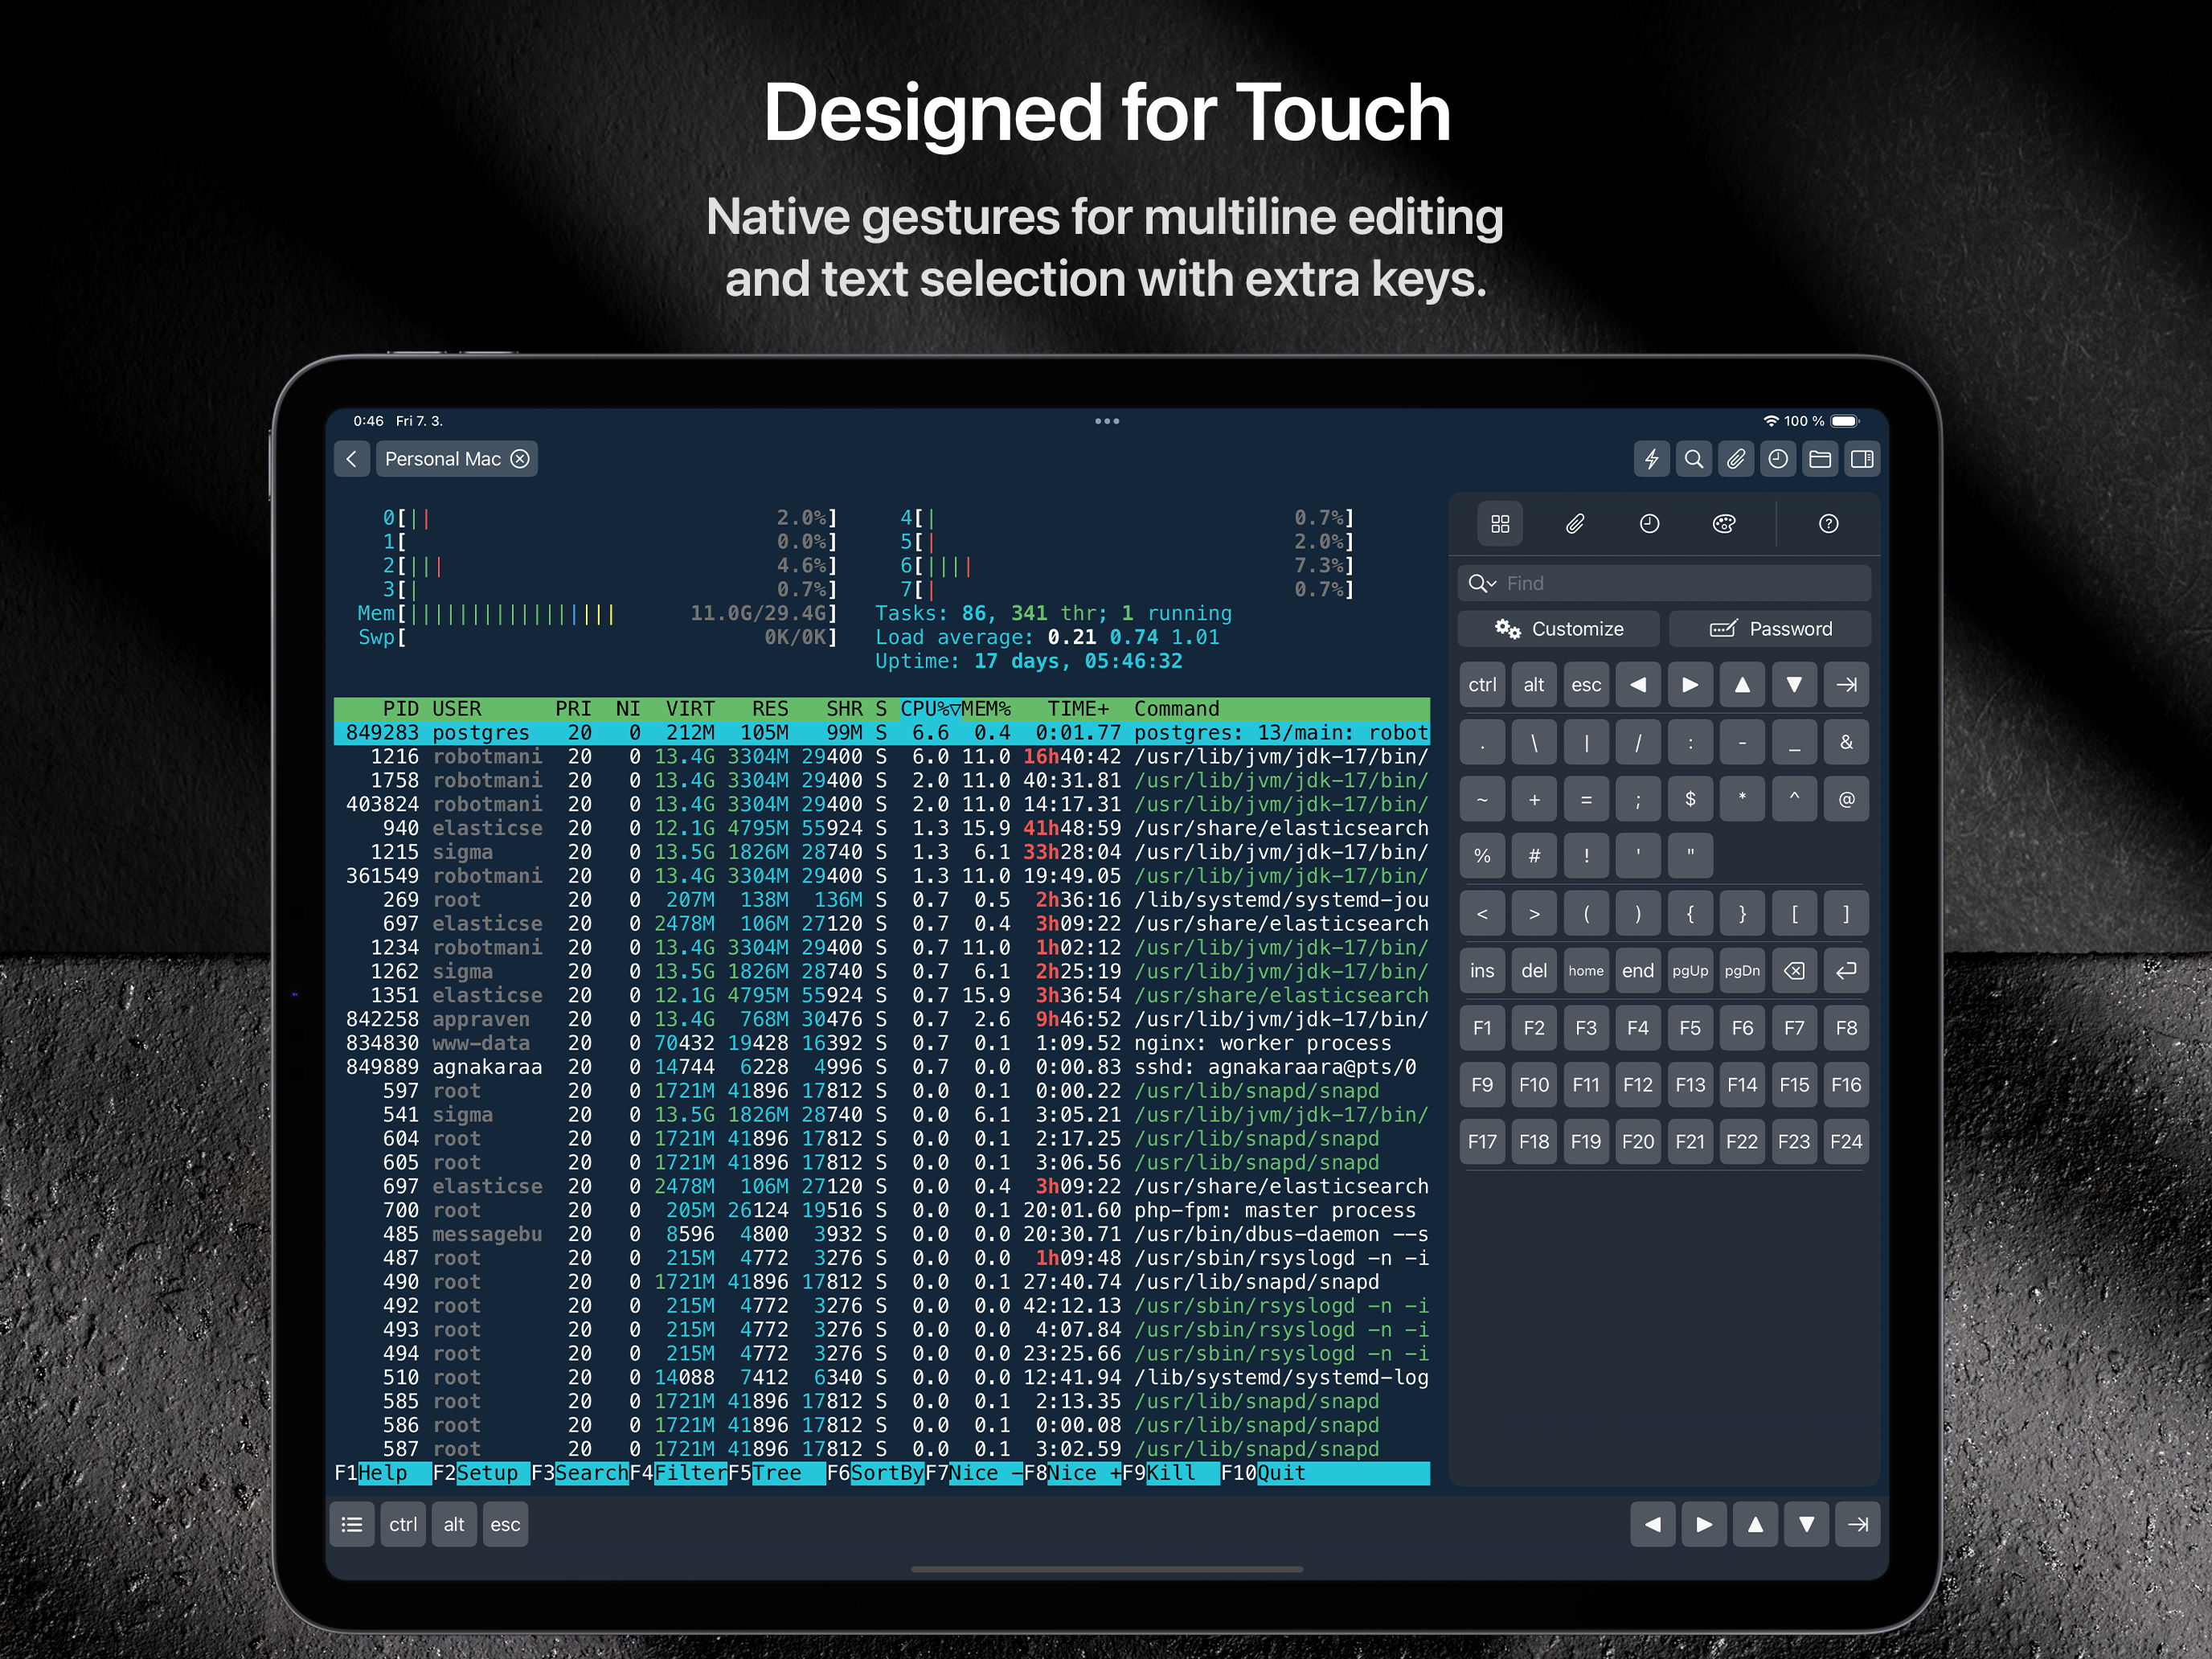Screen dimensions: 2212x1659
Task: Tap the lightning bolt snippets icon
Action: [x=1652, y=459]
